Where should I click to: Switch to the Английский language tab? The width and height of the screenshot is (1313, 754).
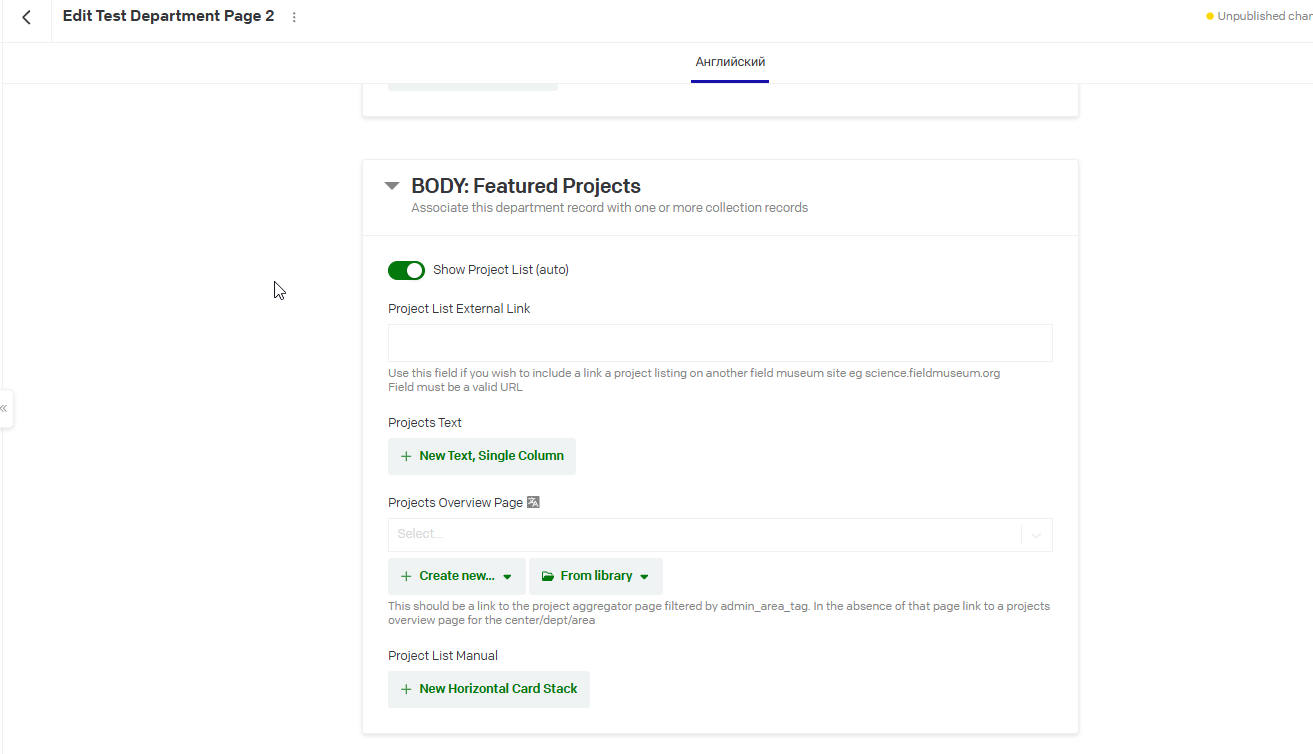(730, 62)
